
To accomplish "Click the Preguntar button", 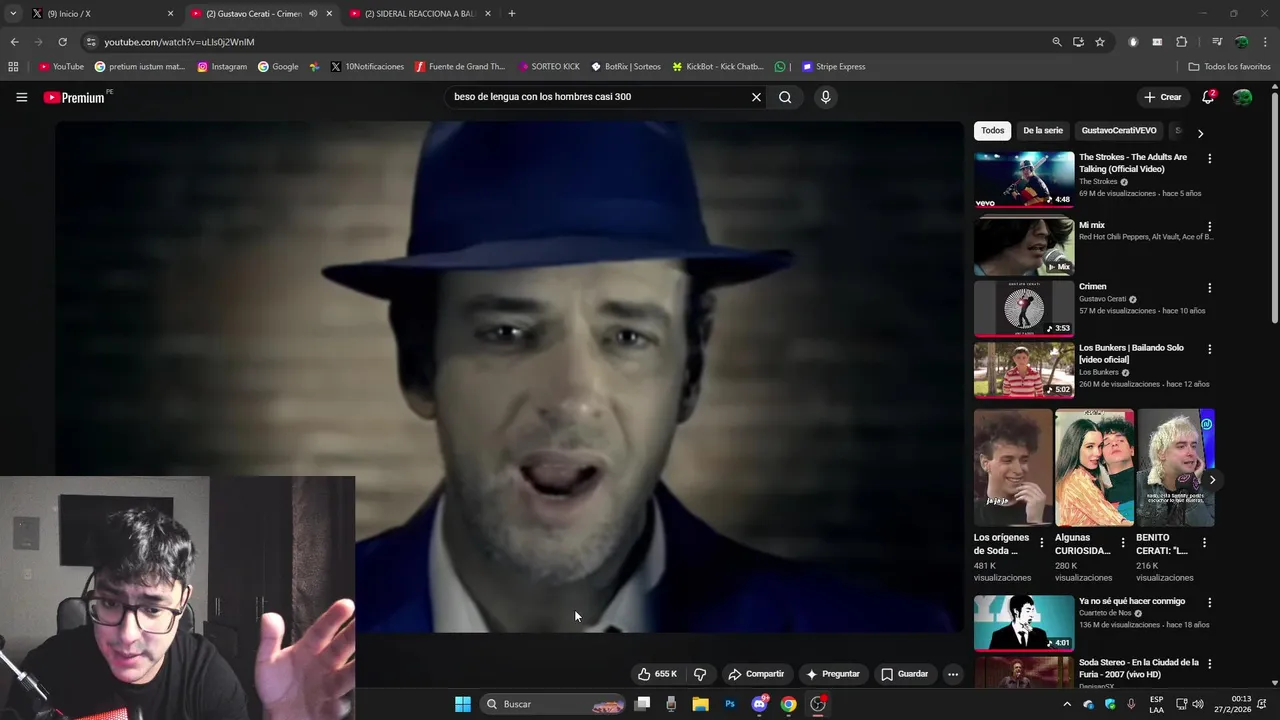I will coord(833,674).
